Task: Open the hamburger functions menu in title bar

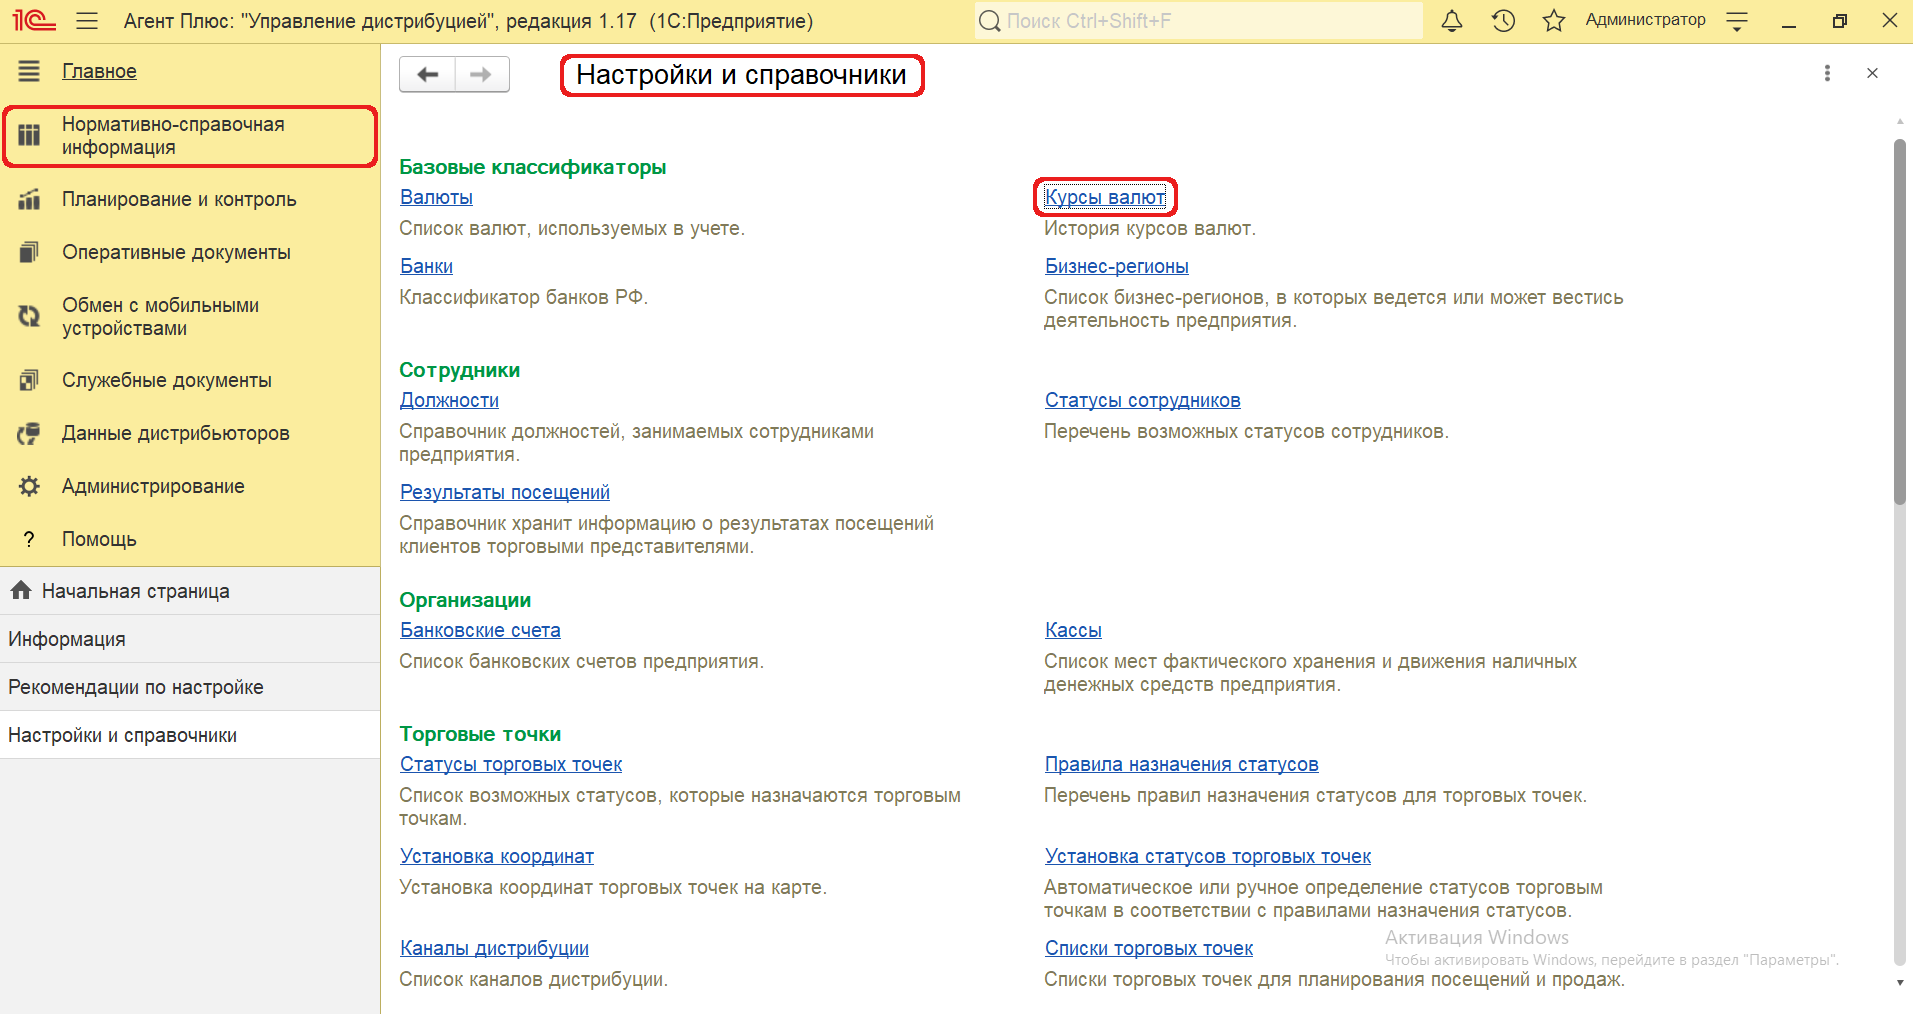Action: 87,21
